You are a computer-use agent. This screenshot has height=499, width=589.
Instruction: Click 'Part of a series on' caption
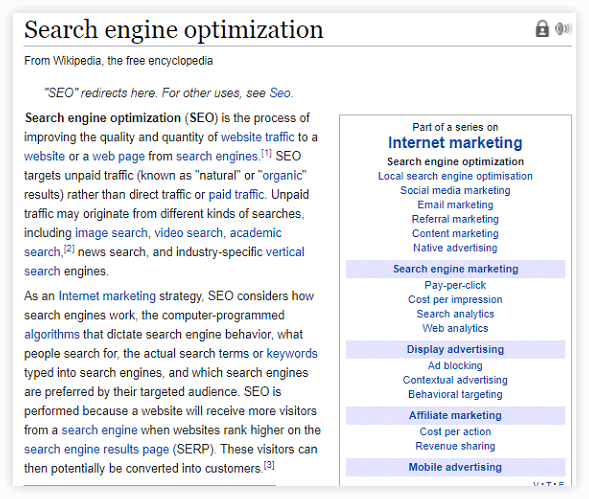(x=455, y=127)
